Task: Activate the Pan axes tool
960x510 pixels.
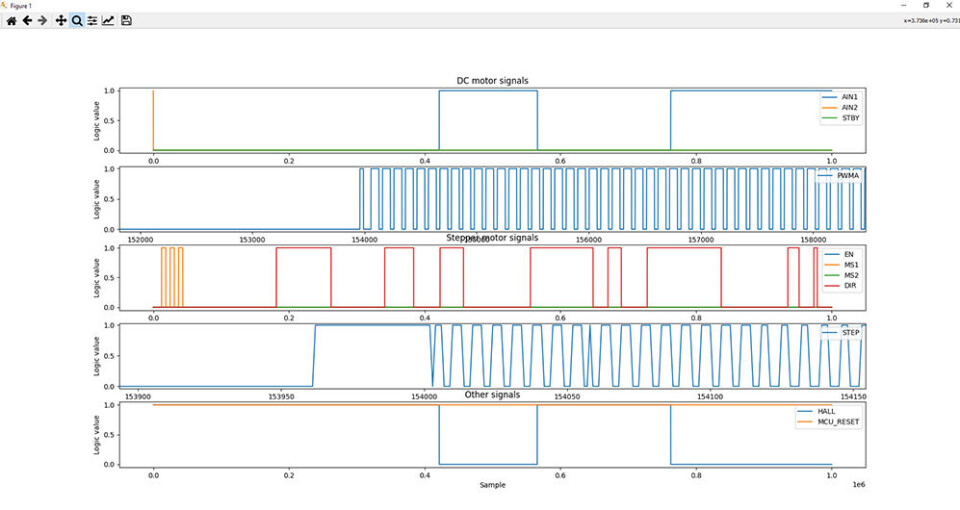Action: [x=61, y=20]
